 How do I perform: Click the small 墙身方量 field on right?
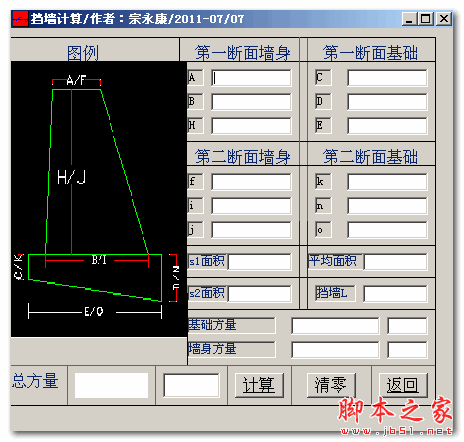tap(407, 350)
